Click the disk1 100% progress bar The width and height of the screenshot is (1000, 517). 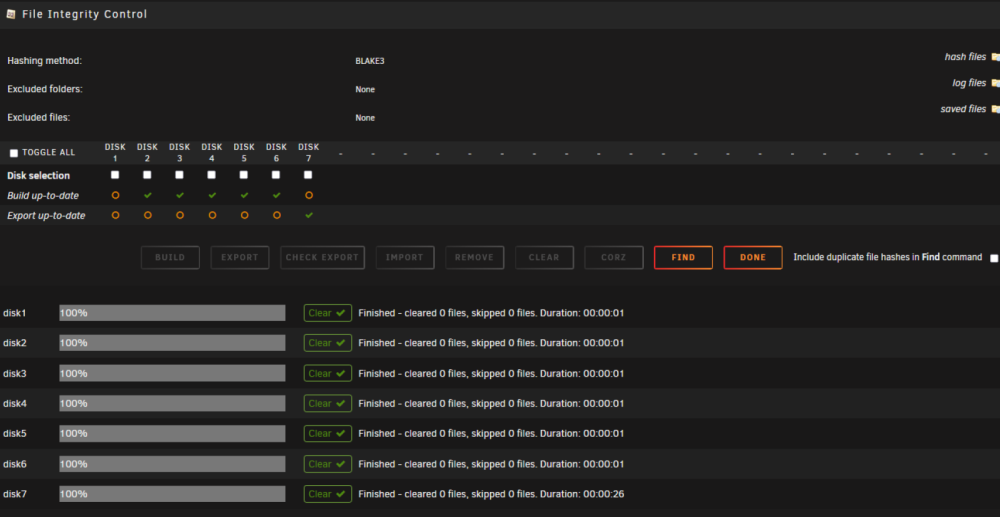pyautogui.click(x=172, y=313)
